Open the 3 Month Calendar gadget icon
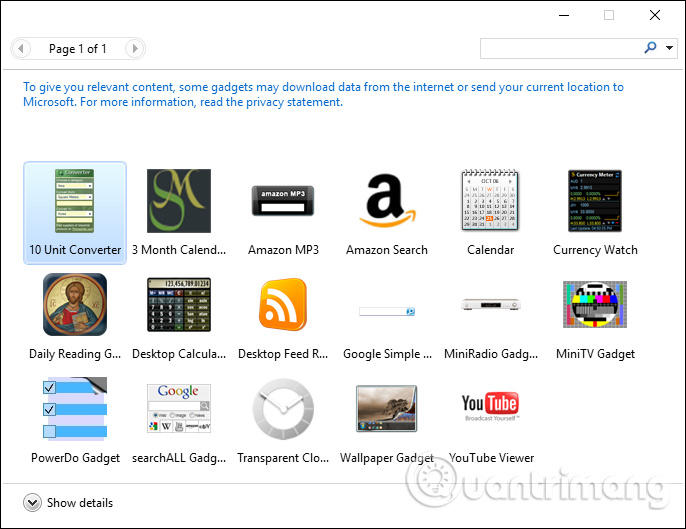The image size is (686, 529). 178,200
